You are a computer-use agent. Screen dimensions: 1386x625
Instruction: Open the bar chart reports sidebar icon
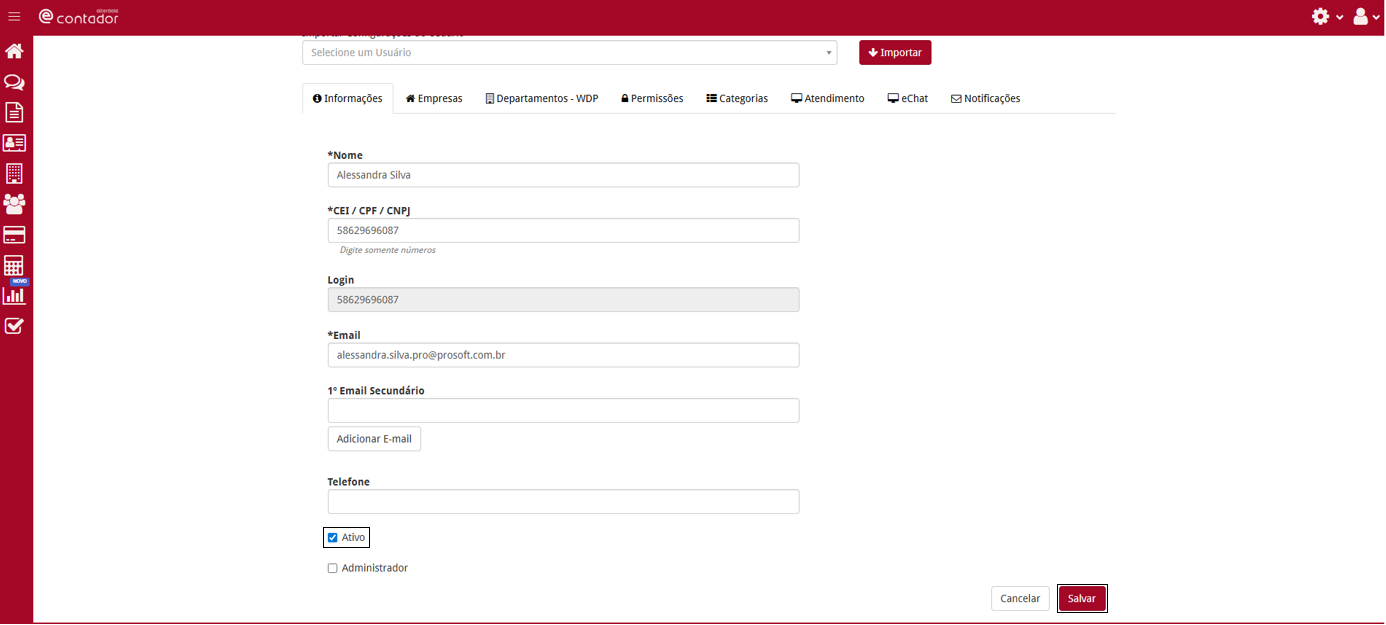pos(14,295)
